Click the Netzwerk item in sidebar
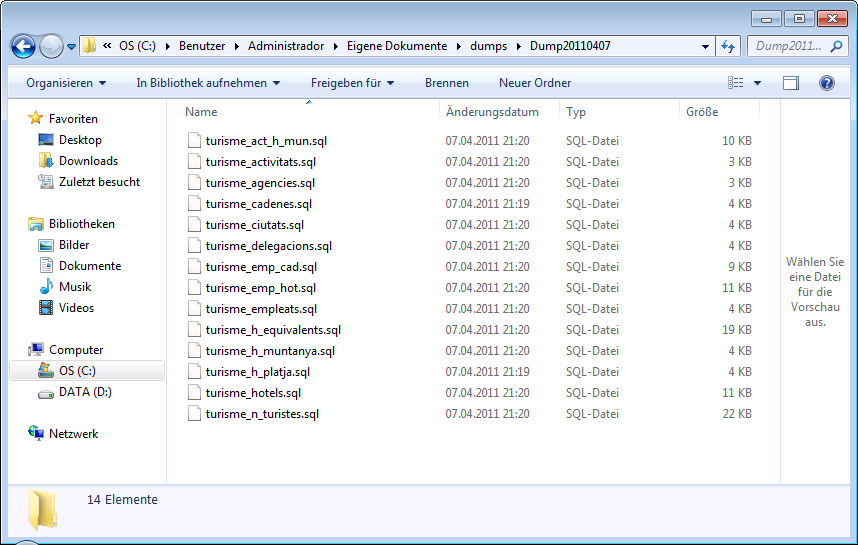858x545 pixels. tap(73, 434)
